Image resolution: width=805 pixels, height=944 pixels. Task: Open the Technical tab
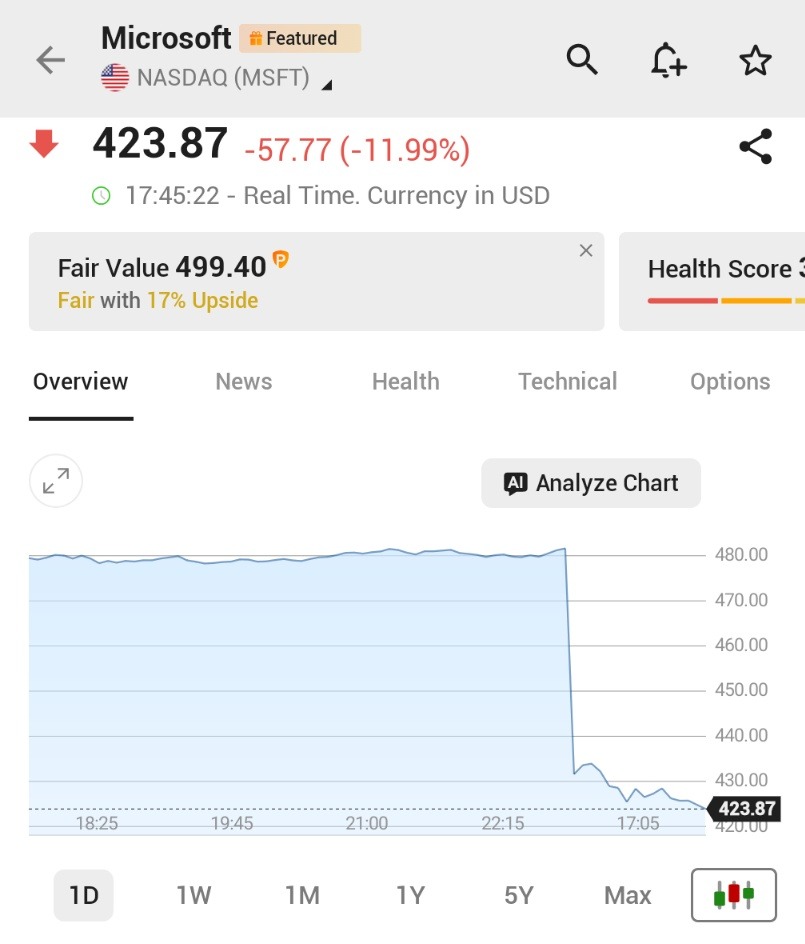pos(567,381)
